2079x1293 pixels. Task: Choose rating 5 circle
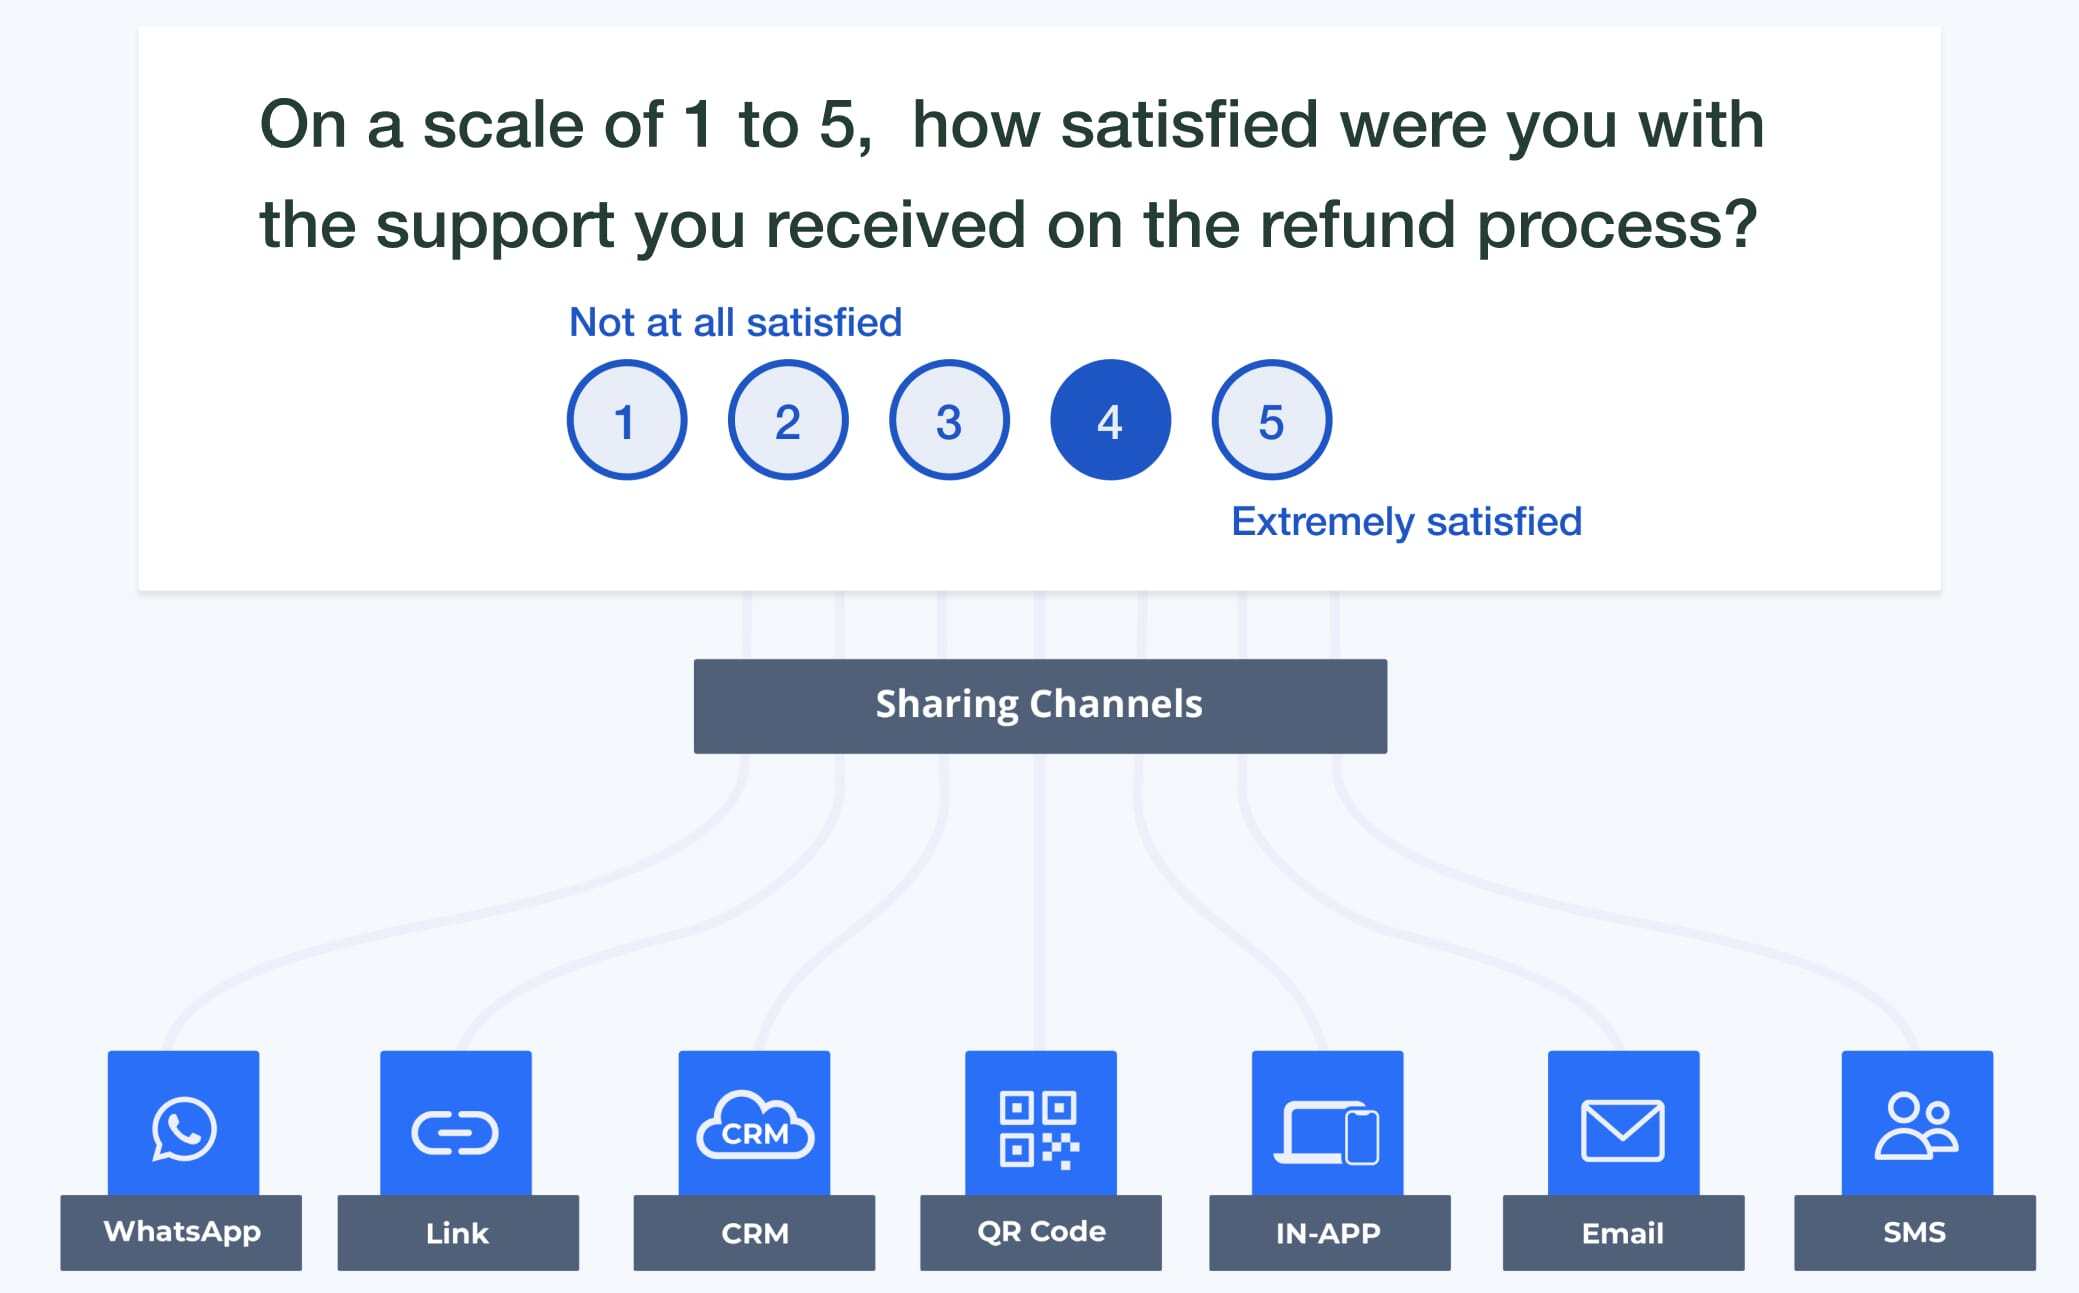pos(1271,420)
